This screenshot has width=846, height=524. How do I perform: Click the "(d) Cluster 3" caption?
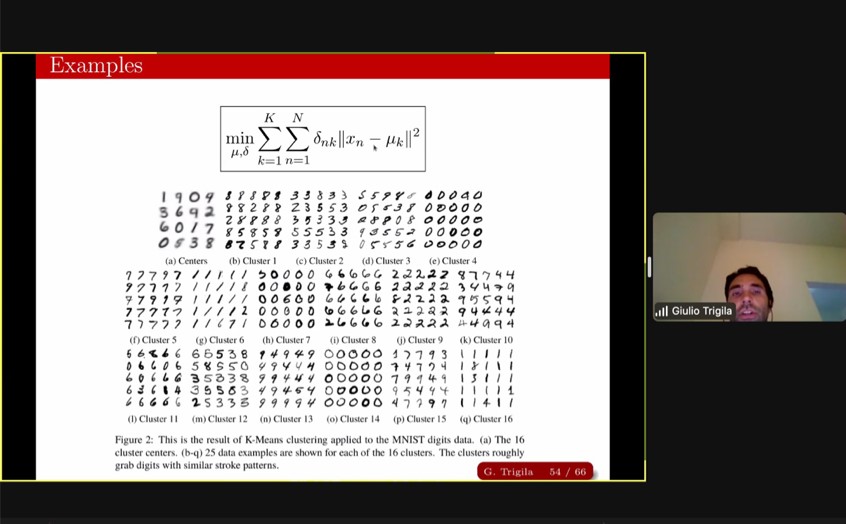click(x=386, y=261)
